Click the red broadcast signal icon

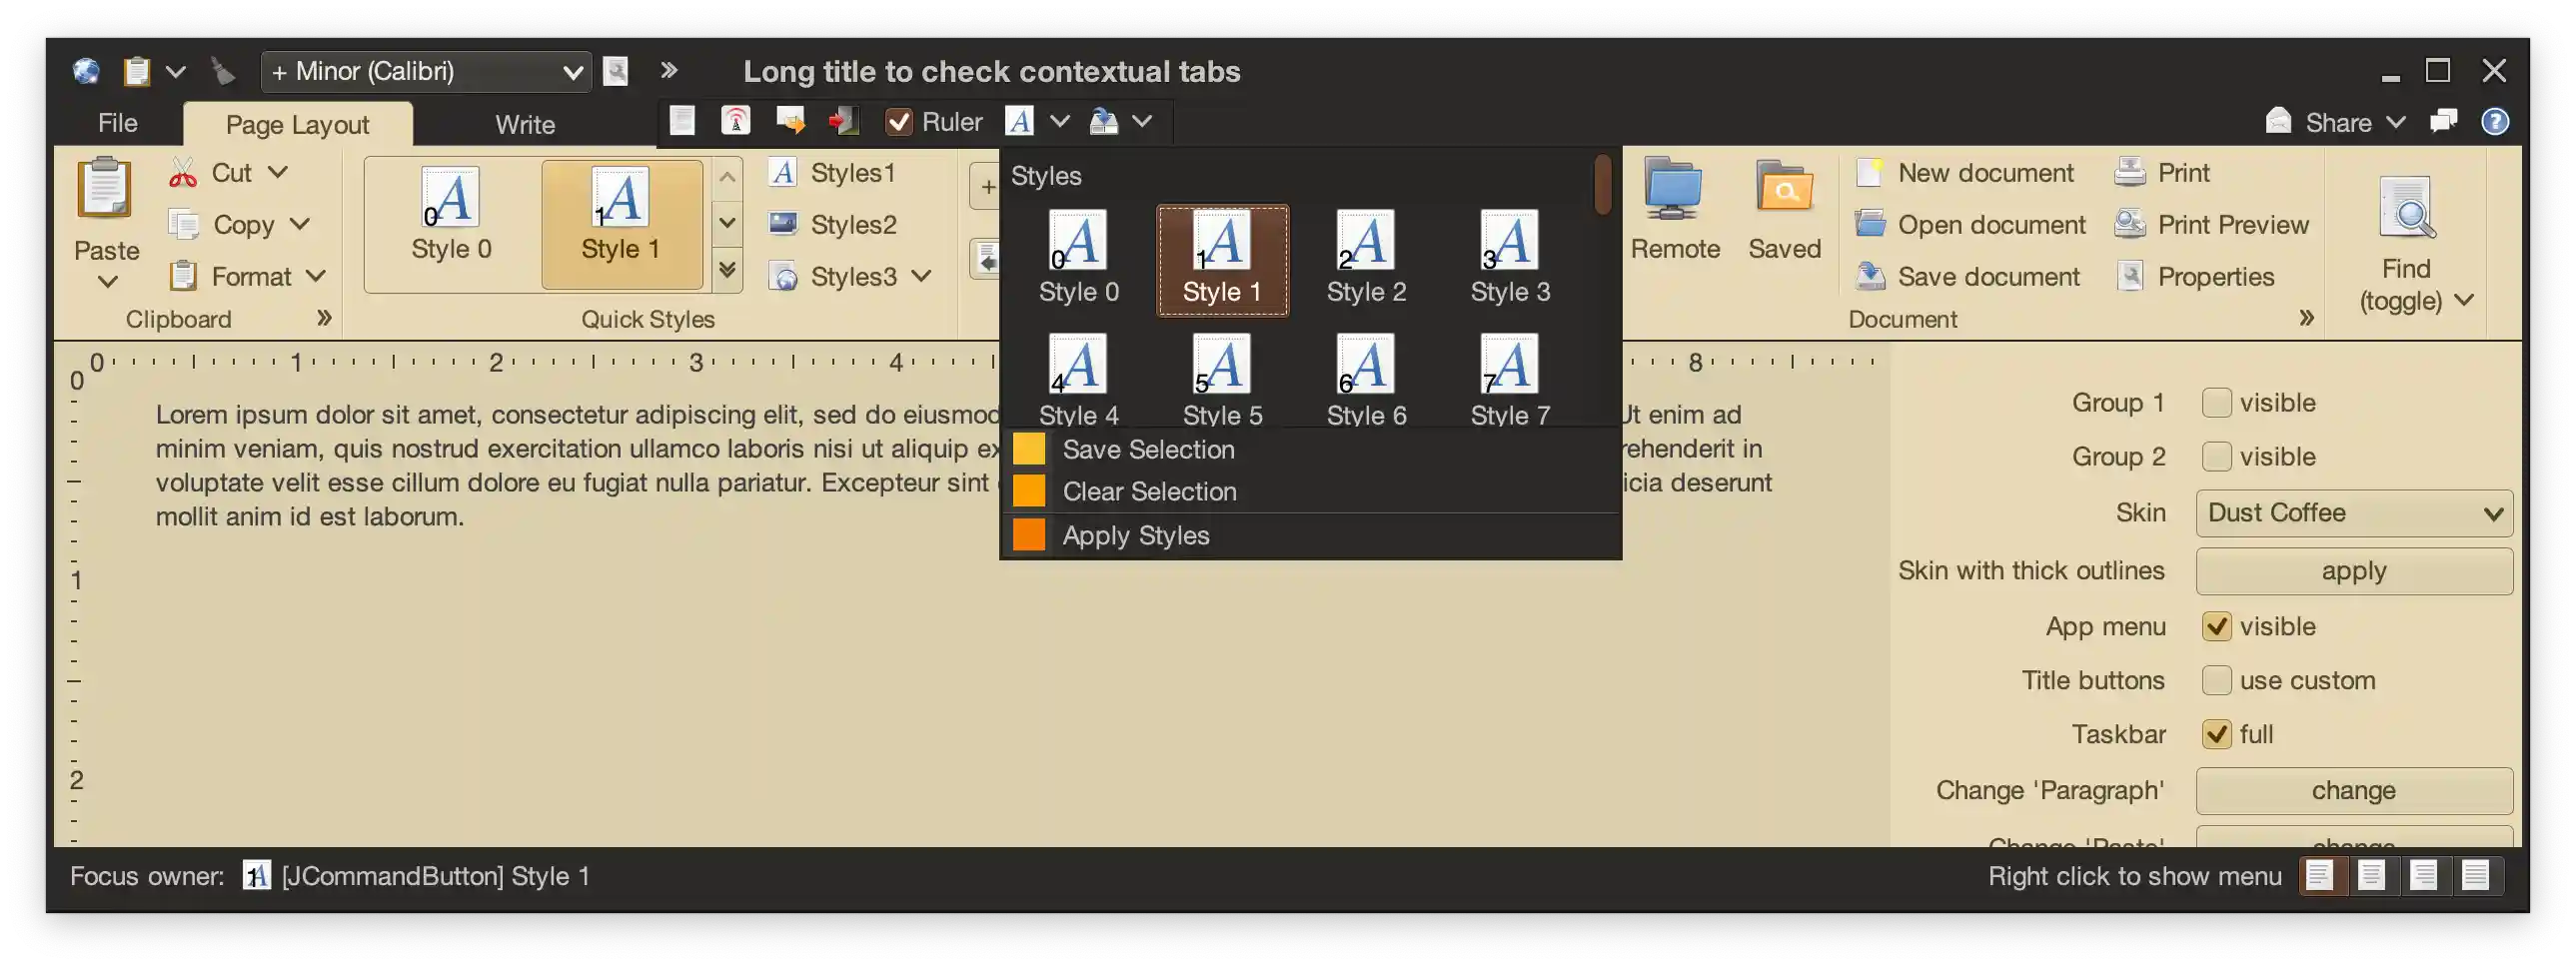[x=736, y=121]
